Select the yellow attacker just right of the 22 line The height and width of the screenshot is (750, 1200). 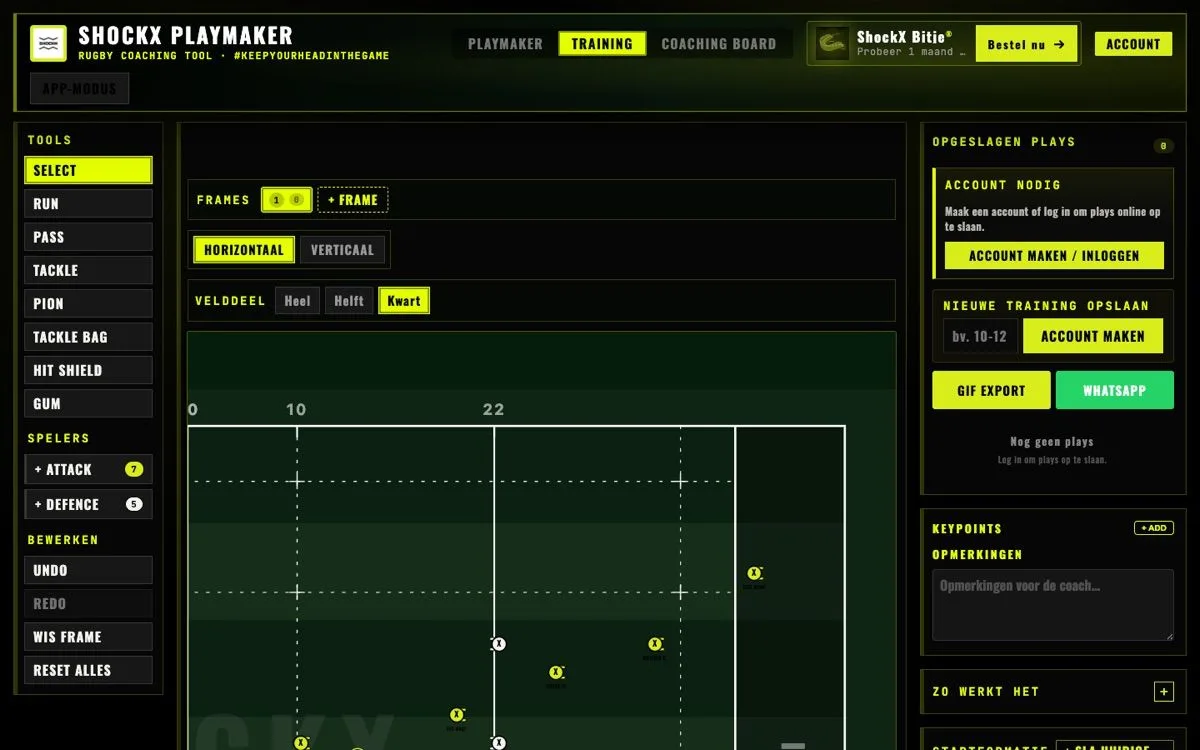(557, 673)
